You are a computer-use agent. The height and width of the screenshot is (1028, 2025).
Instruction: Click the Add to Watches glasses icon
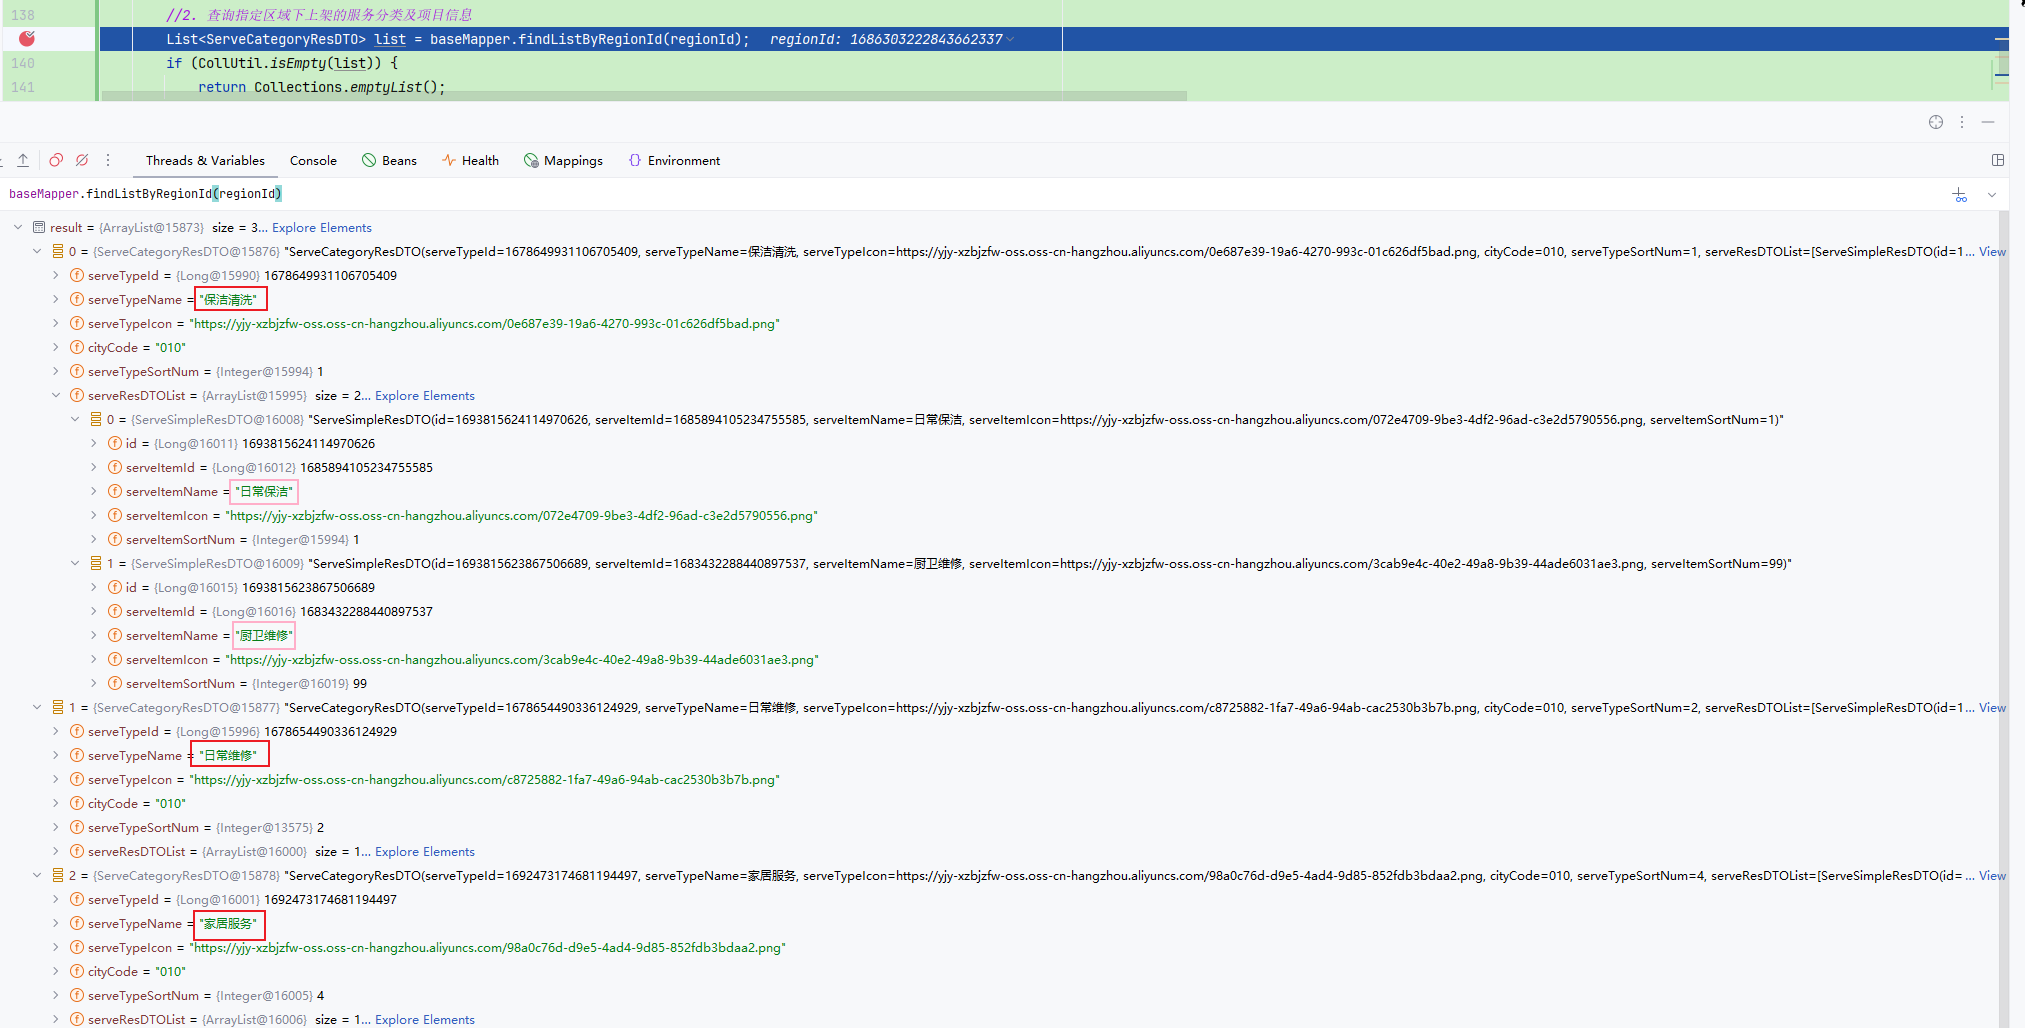coord(1959,195)
